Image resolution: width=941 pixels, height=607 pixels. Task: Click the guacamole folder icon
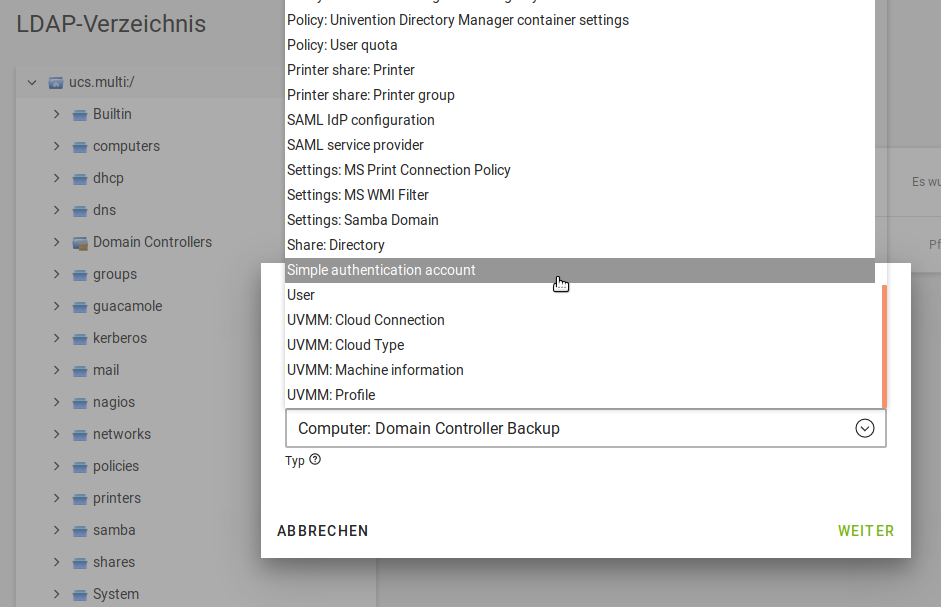pyautogui.click(x=80, y=307)
